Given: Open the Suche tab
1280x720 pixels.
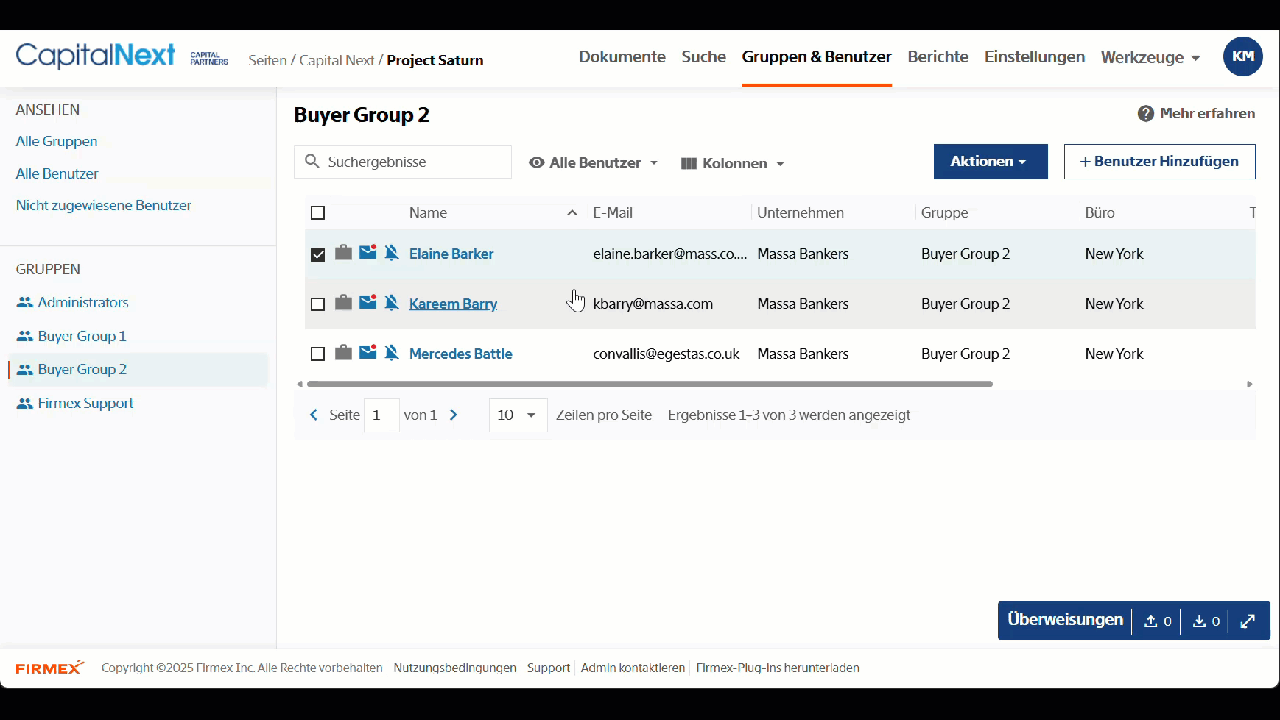Looking at the screenshot, I should coord(704,57).
